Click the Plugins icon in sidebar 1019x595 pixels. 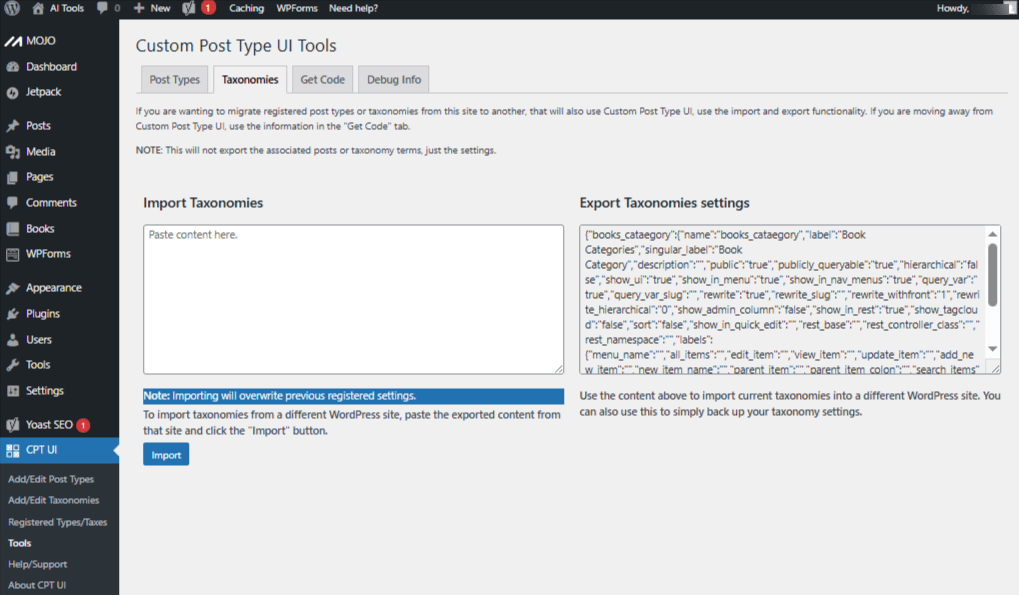[x=12, y=314]
